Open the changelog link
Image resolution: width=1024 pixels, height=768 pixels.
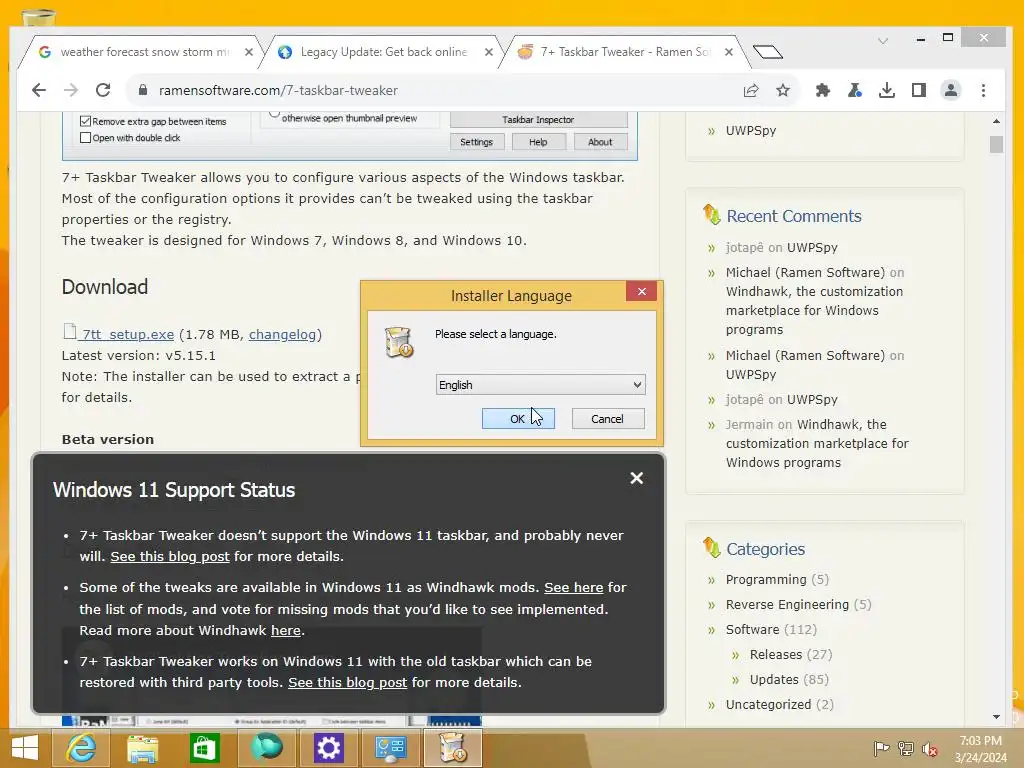pyautogui.click(x=282, y=334)
